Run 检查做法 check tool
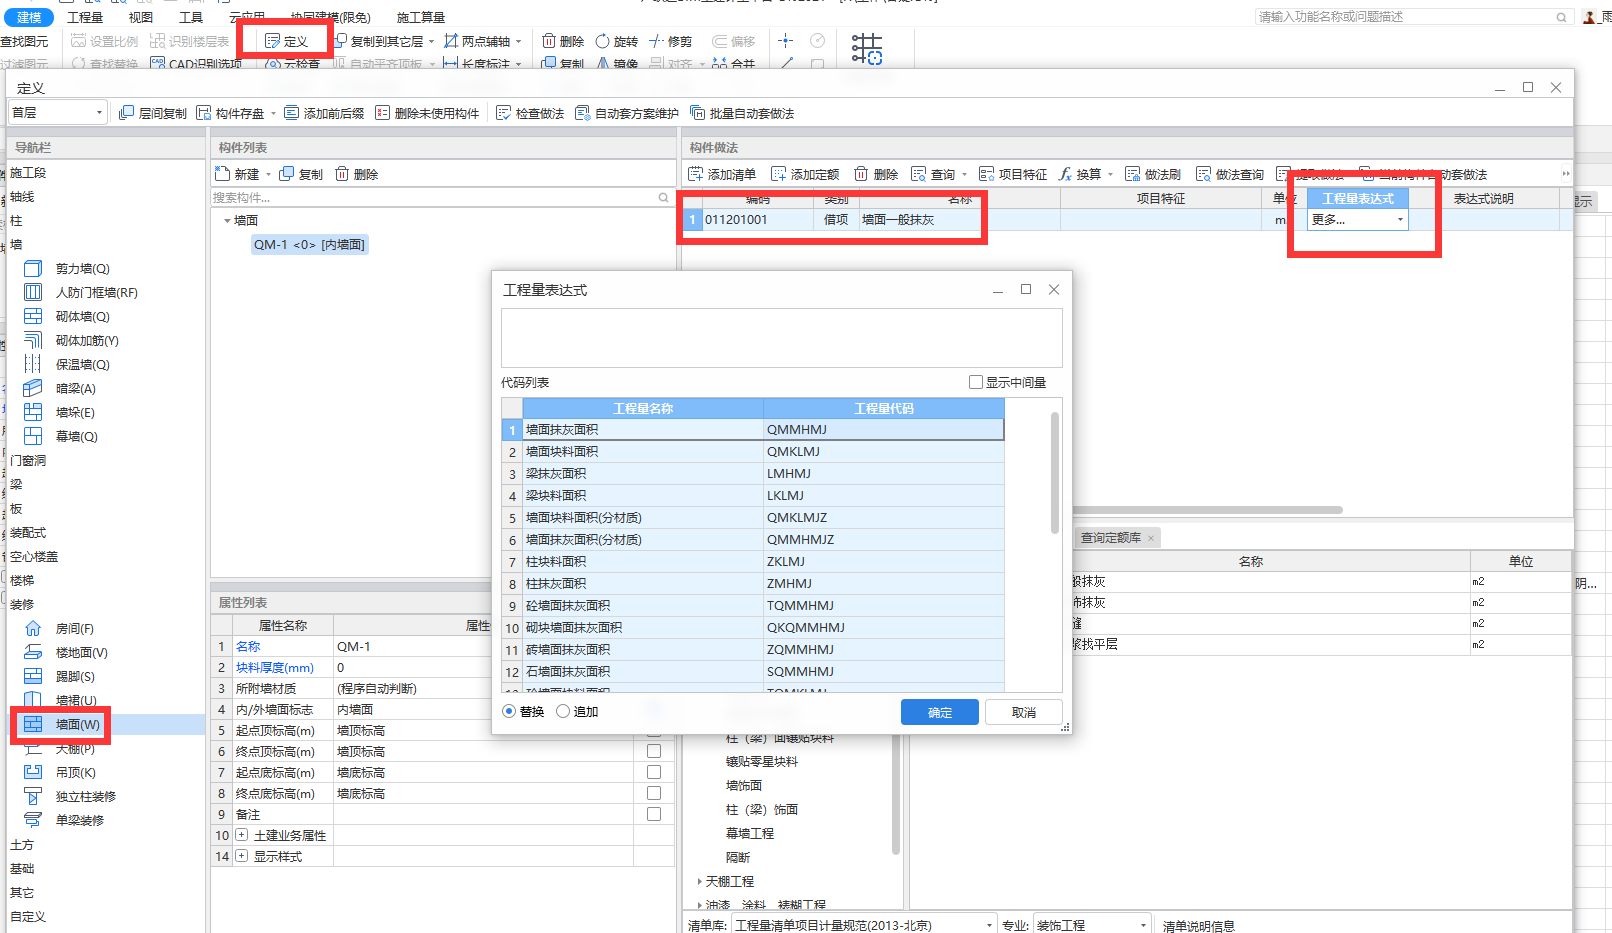The height and width of the screenshot is (933, 1612). point(530,113)
